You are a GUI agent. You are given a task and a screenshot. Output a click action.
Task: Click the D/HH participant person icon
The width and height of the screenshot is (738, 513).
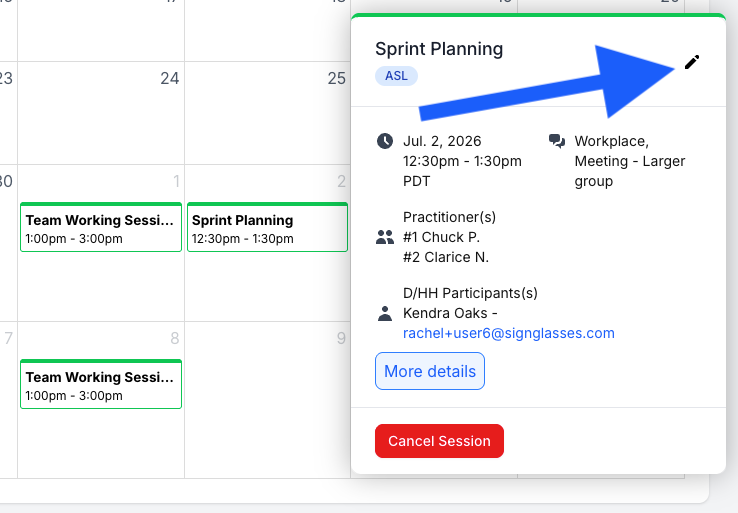click(x=385, y=313)
